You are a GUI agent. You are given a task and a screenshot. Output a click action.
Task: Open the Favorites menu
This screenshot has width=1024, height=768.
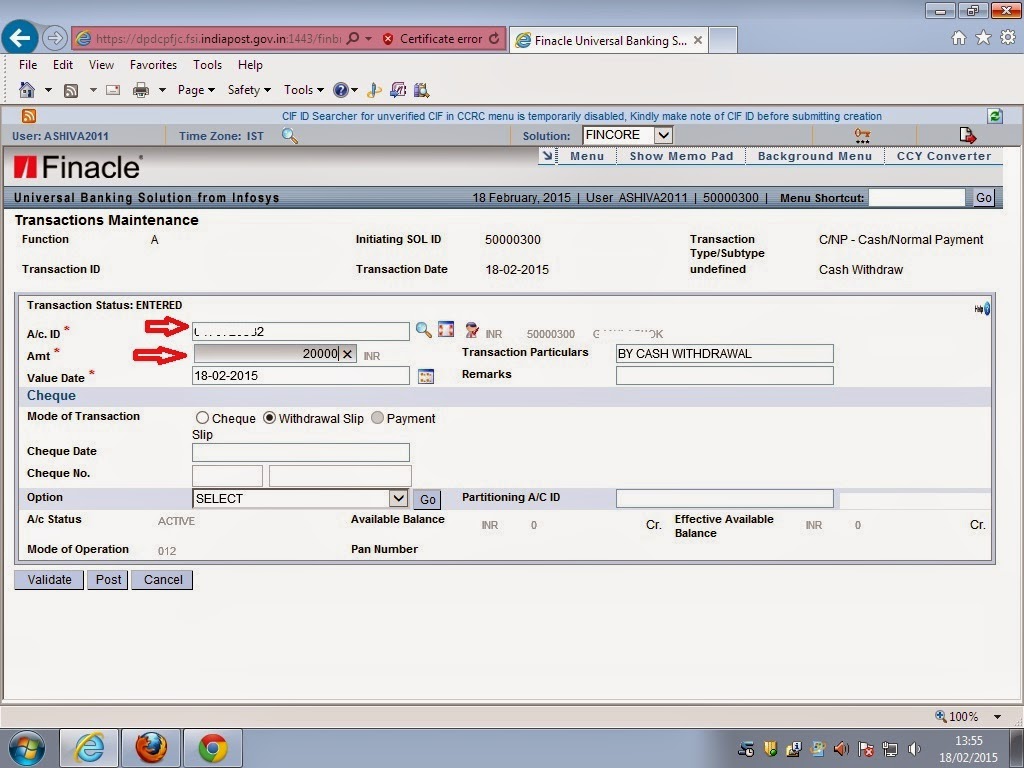[x=153, y=65]
